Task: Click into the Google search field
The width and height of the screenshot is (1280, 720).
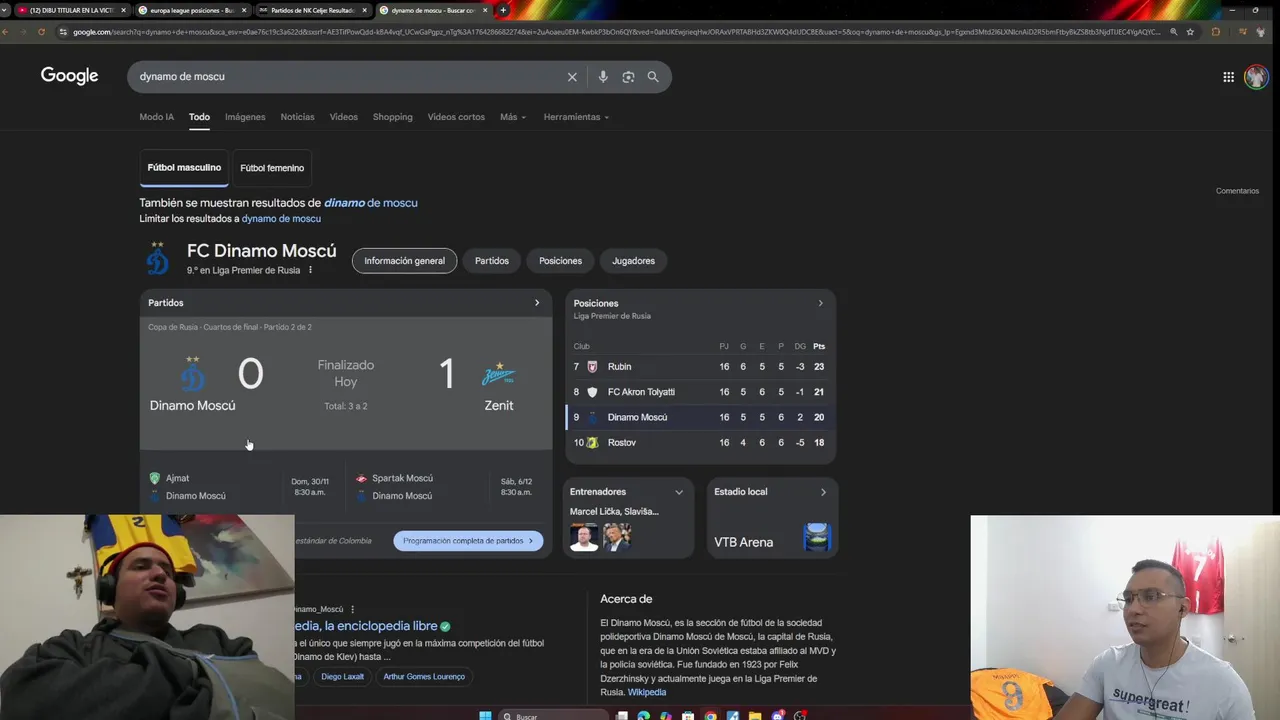Action: 350,77
